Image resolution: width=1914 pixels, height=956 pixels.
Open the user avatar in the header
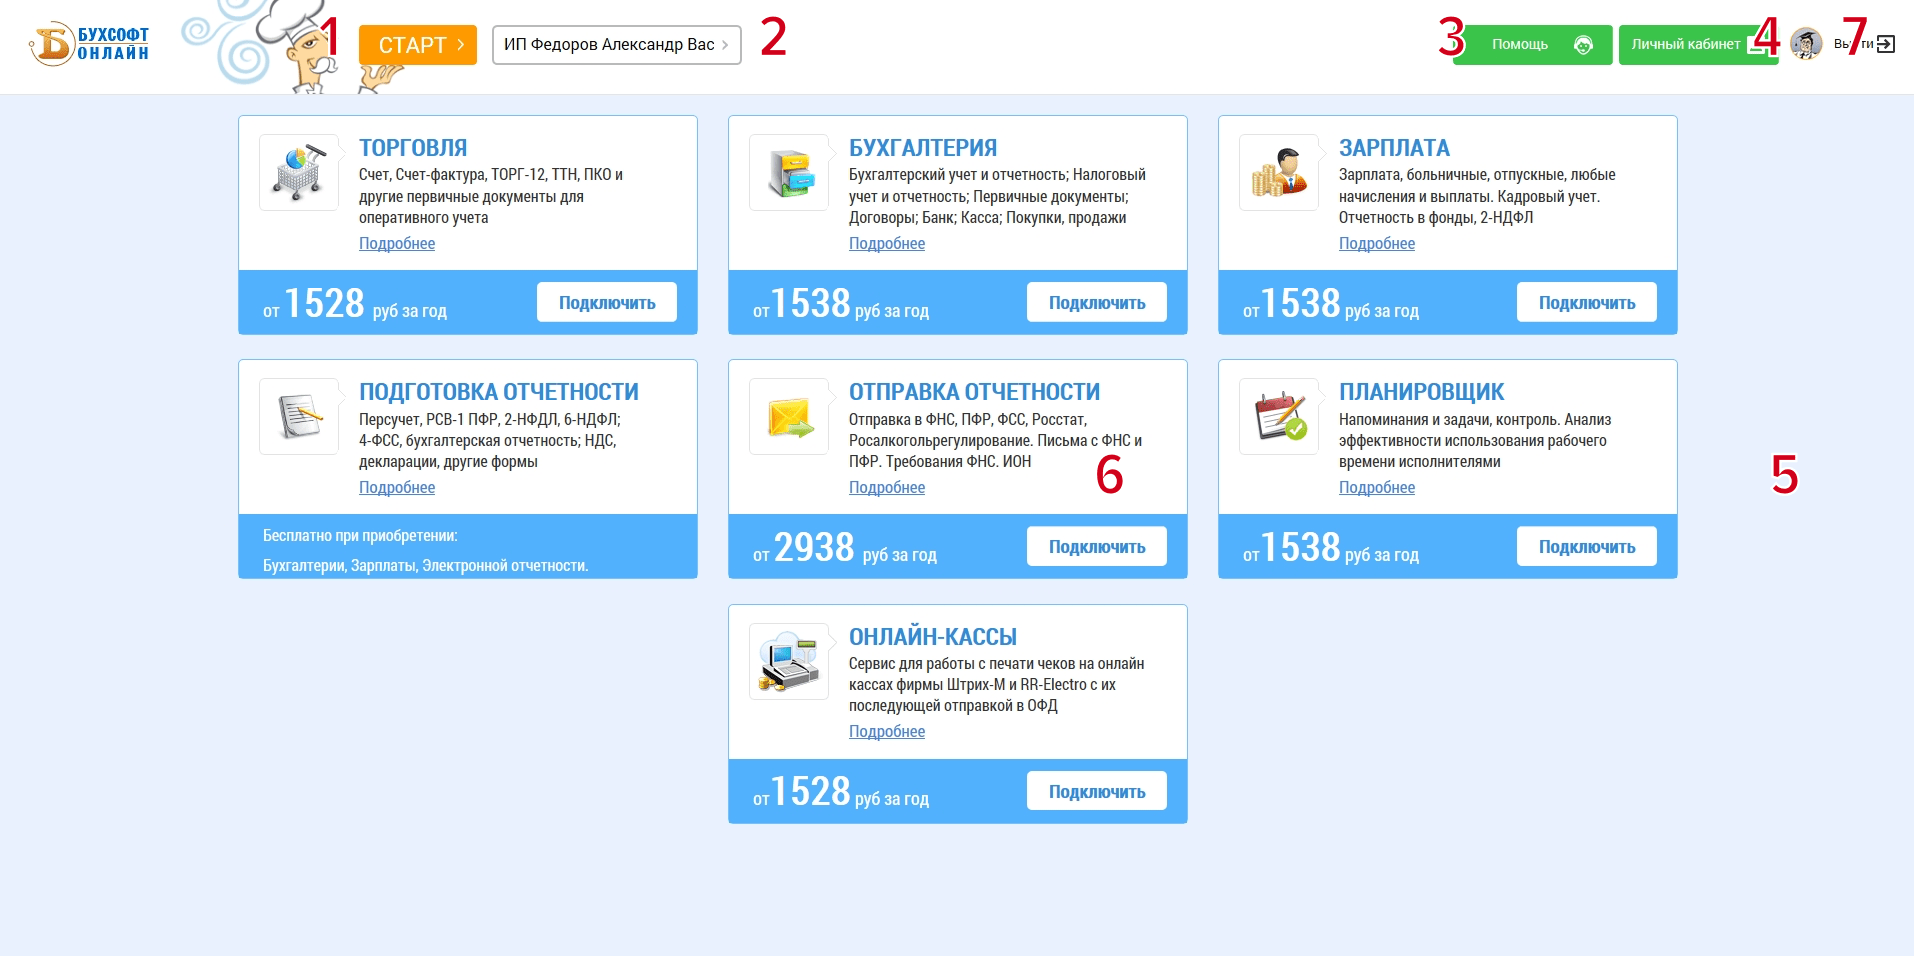(1806, 44)
